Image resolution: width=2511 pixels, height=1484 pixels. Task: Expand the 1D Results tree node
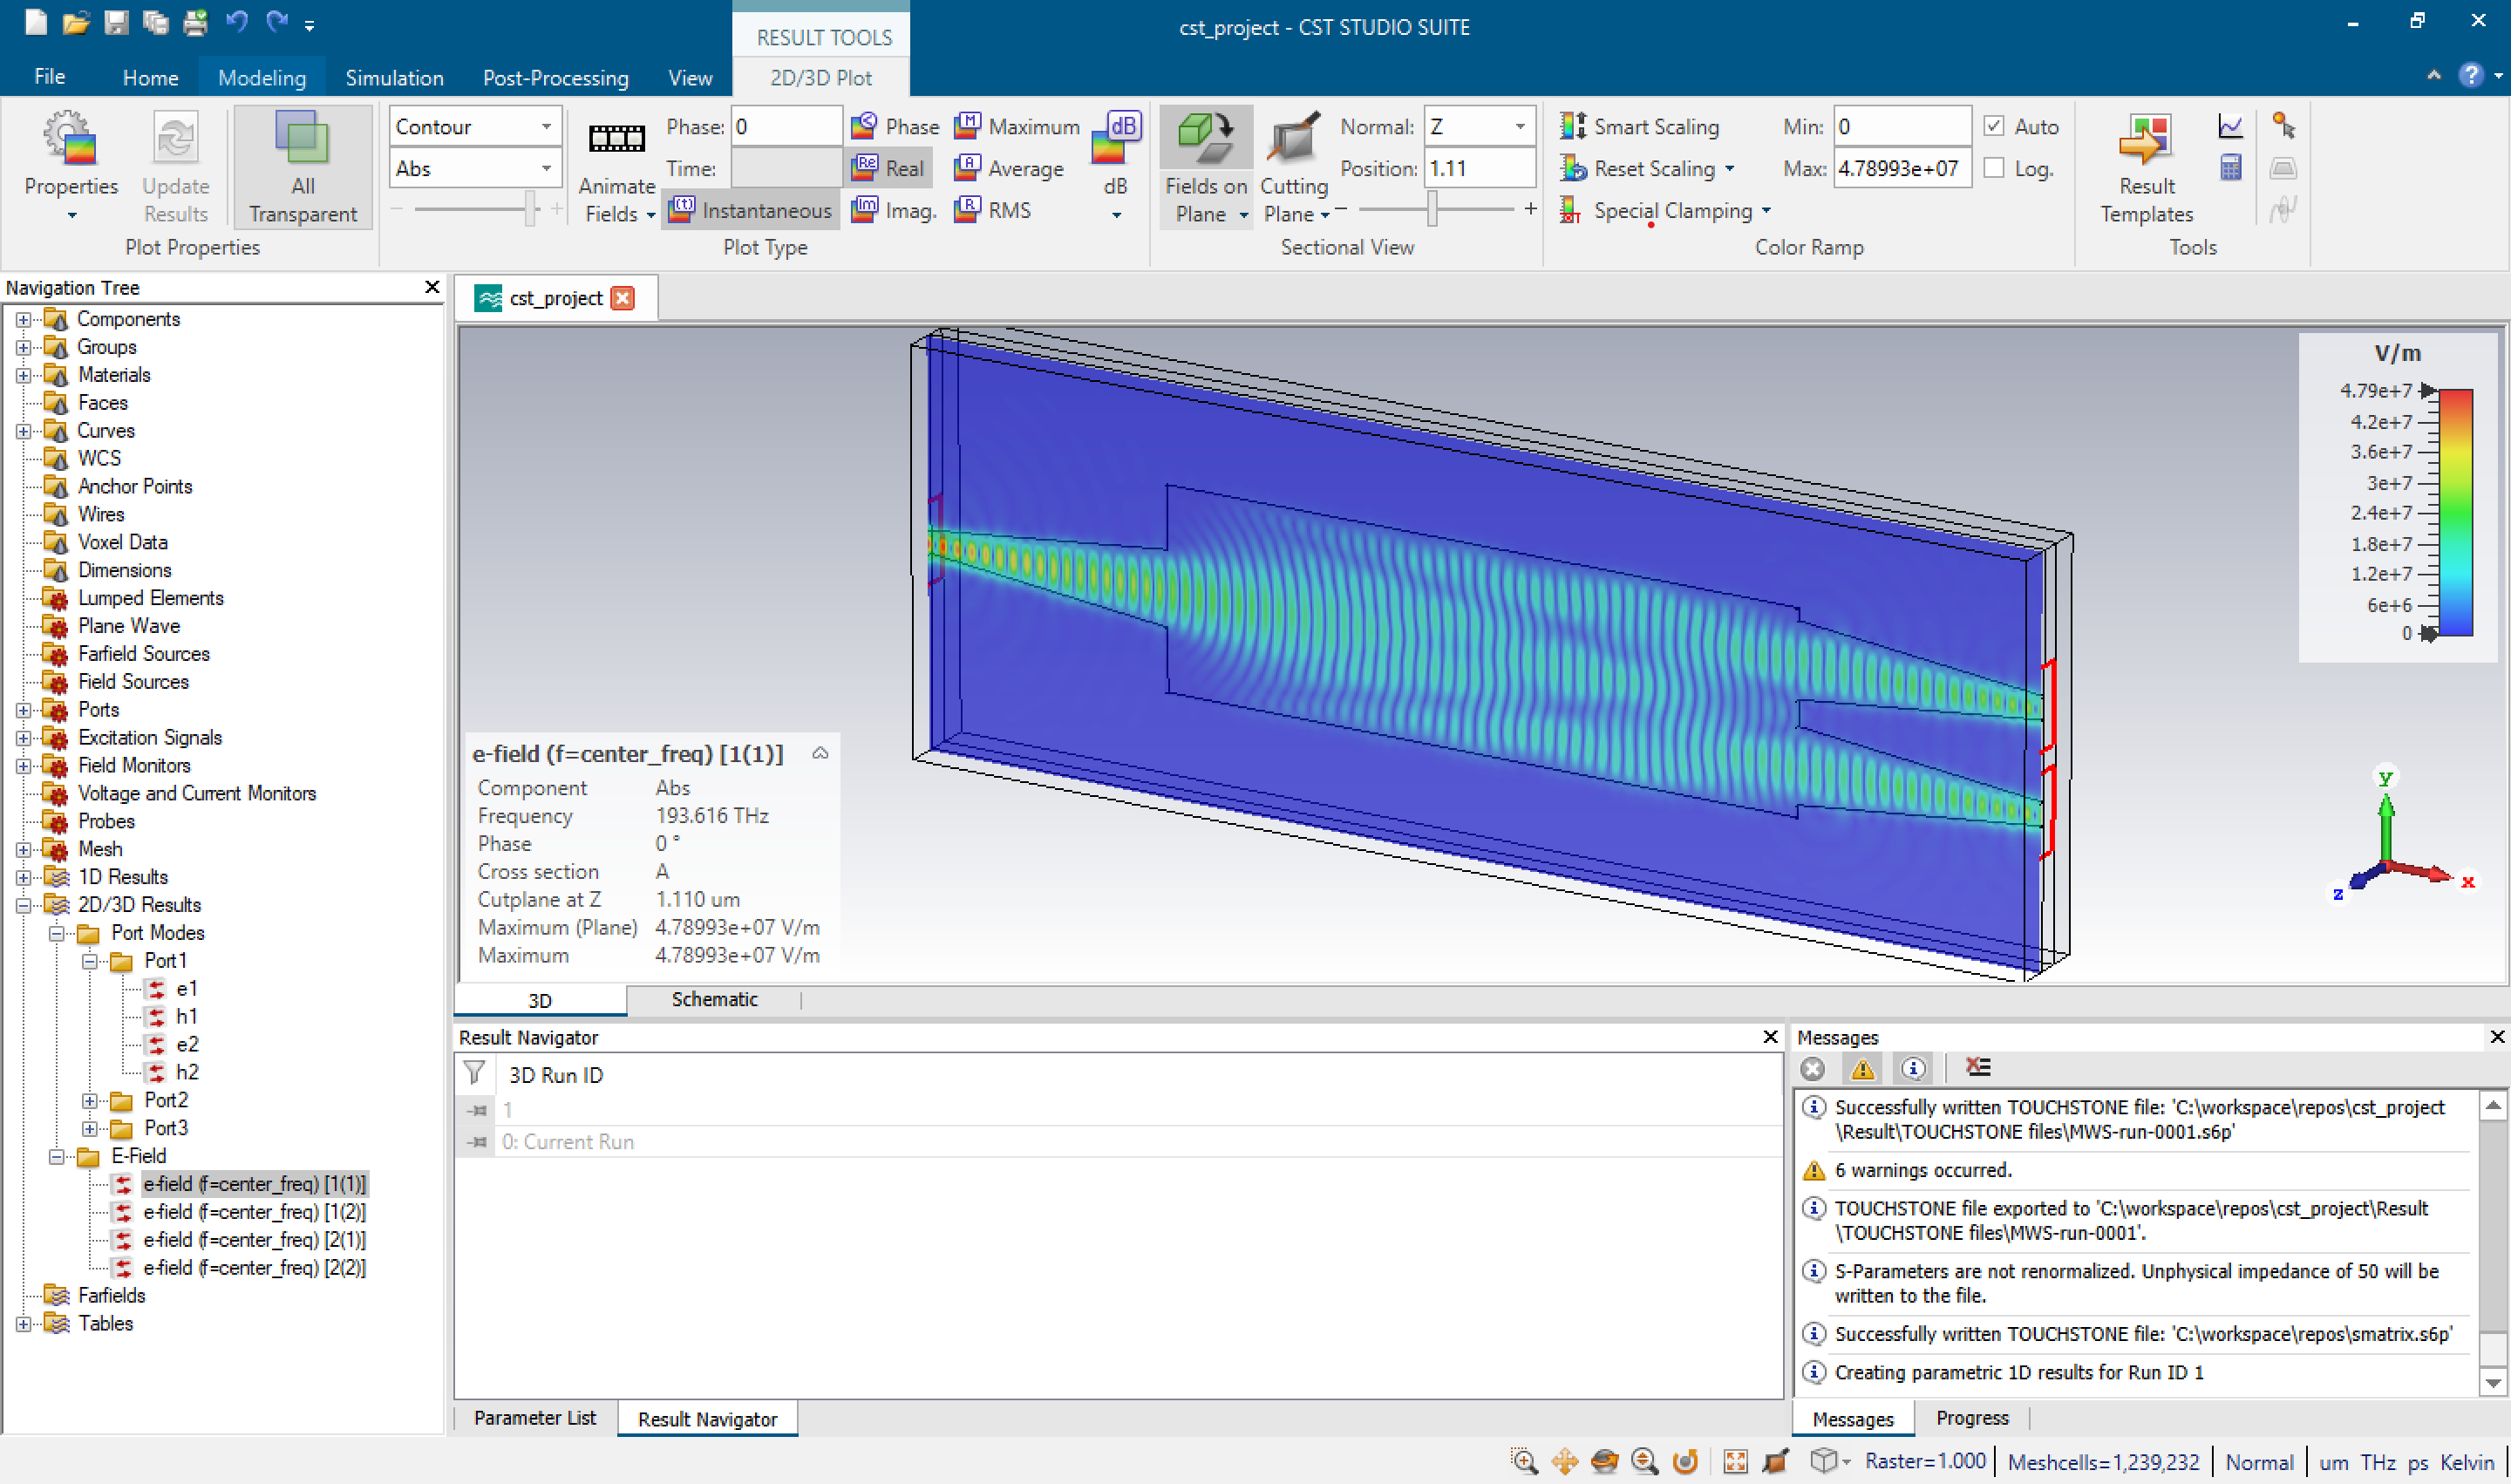click(x=23, y=877)
